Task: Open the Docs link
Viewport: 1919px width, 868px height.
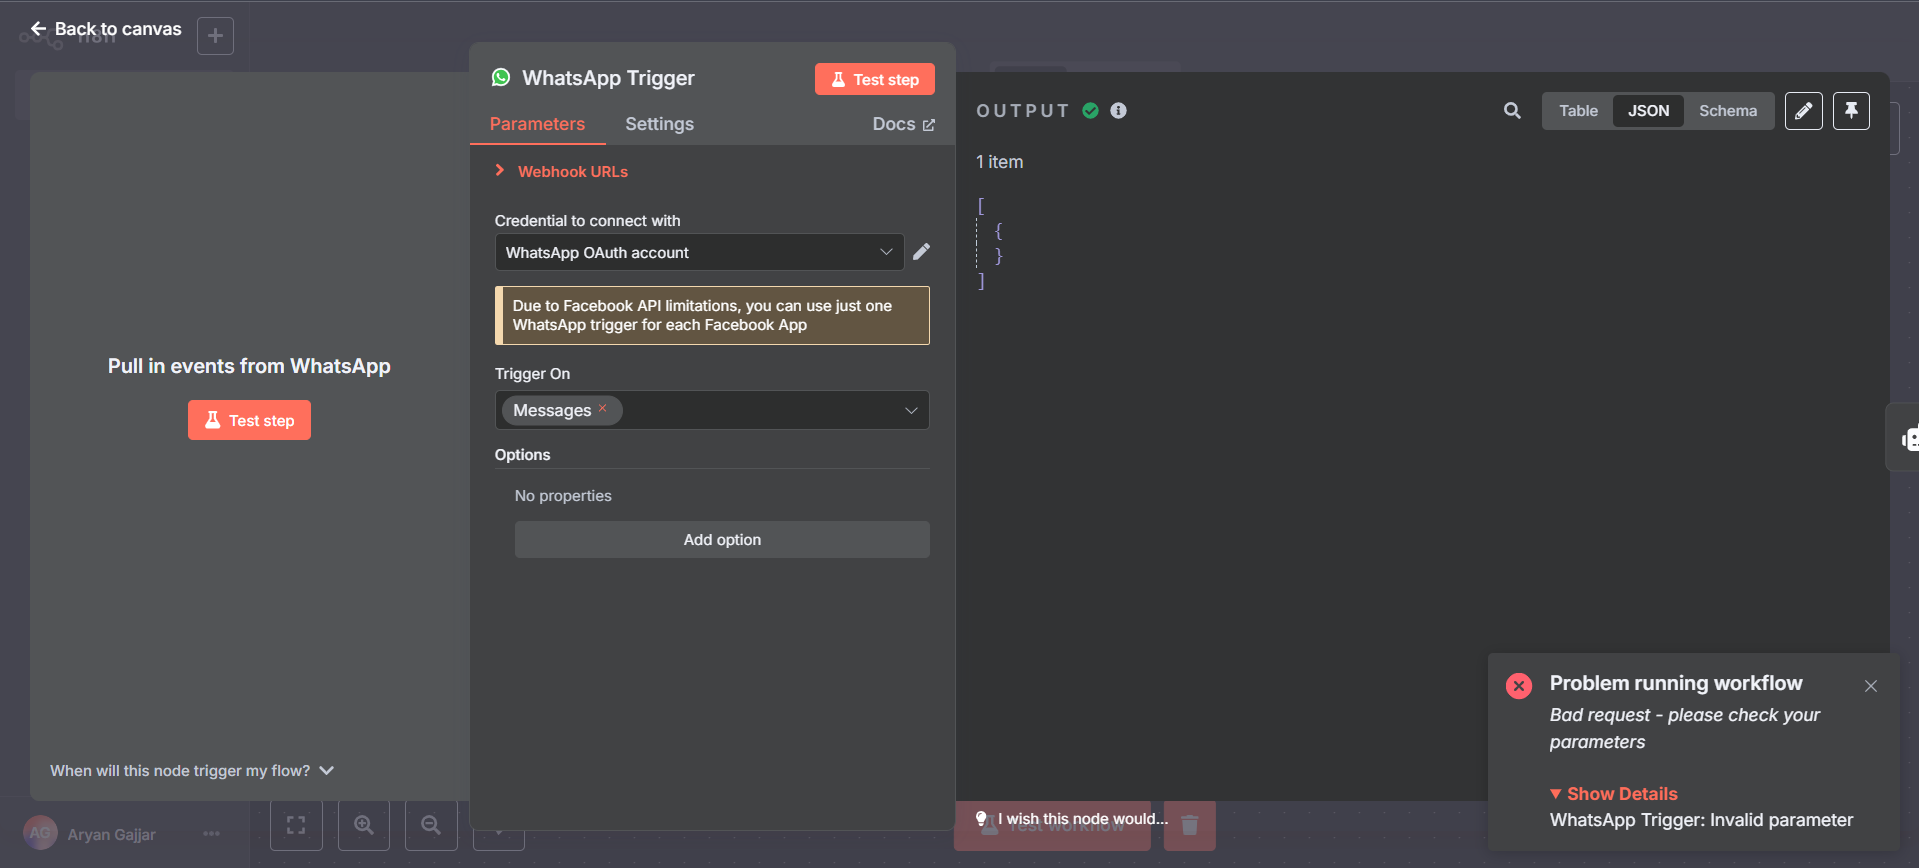Action: pos(903,124)
